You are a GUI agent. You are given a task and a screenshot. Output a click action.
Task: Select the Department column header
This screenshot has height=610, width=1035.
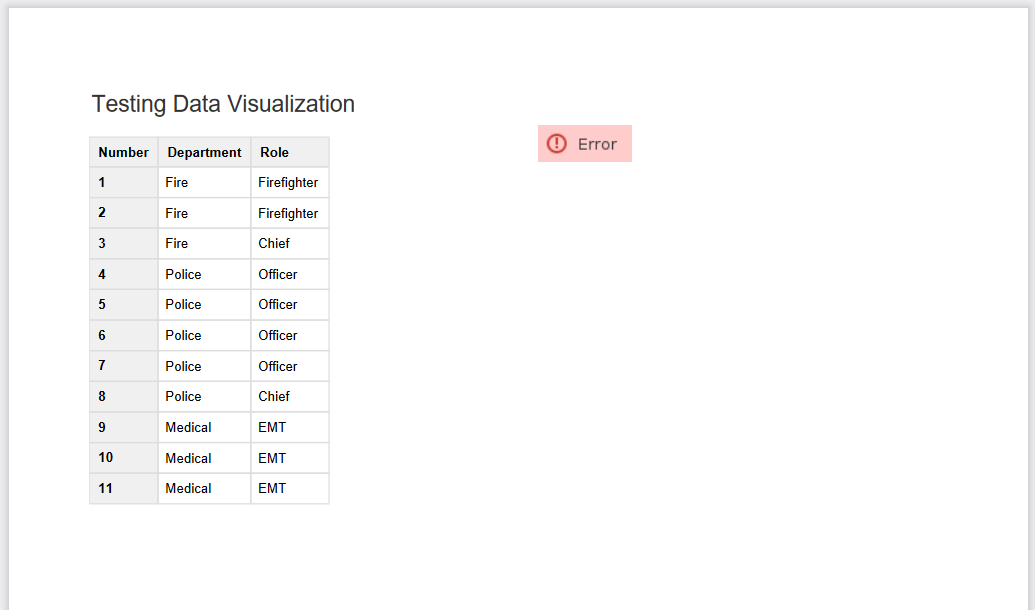203,152
